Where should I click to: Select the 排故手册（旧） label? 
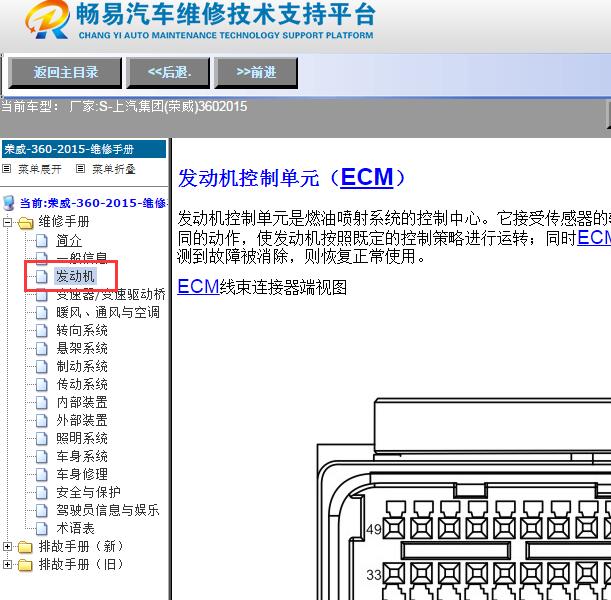click(x=81, y=564)
